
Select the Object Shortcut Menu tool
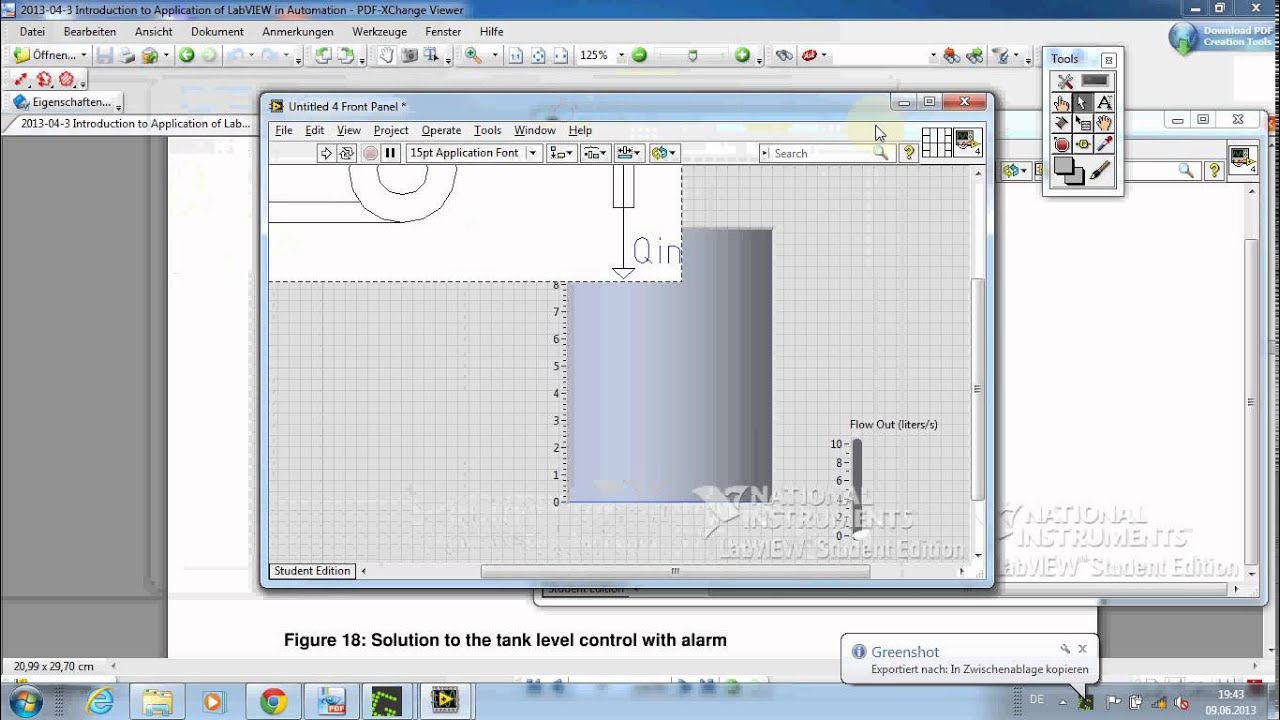pyautogui.click(x=1083, y=124)
